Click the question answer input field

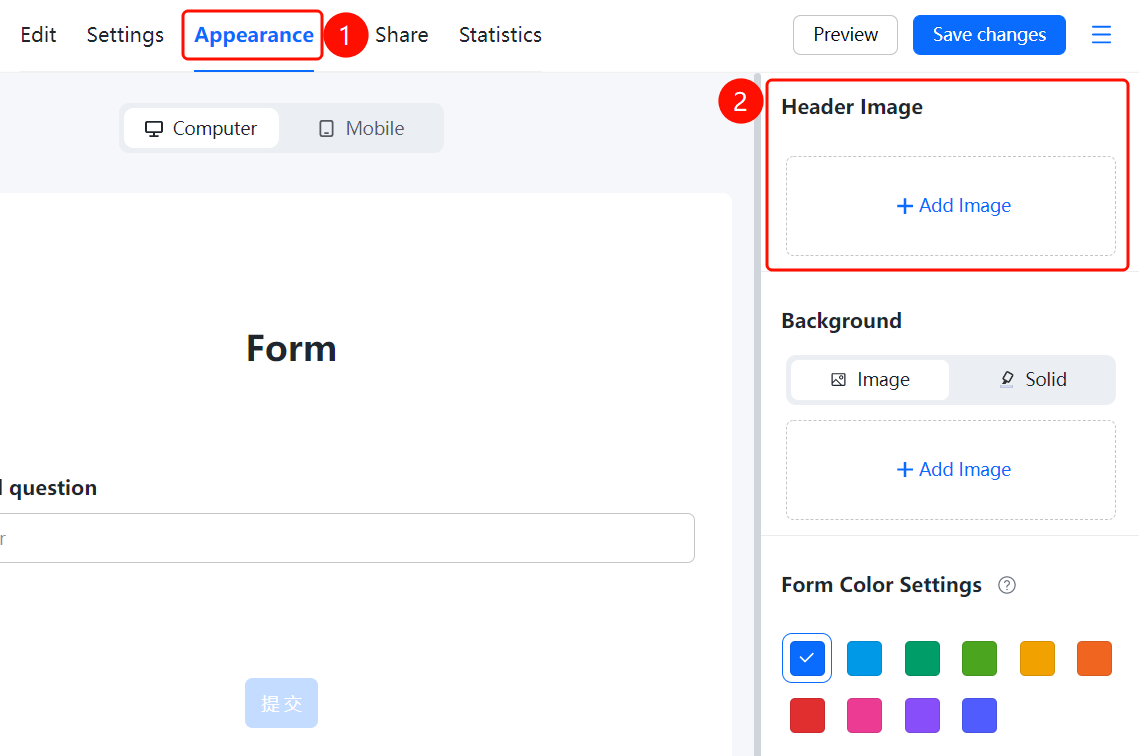click(x=347, y=538)
